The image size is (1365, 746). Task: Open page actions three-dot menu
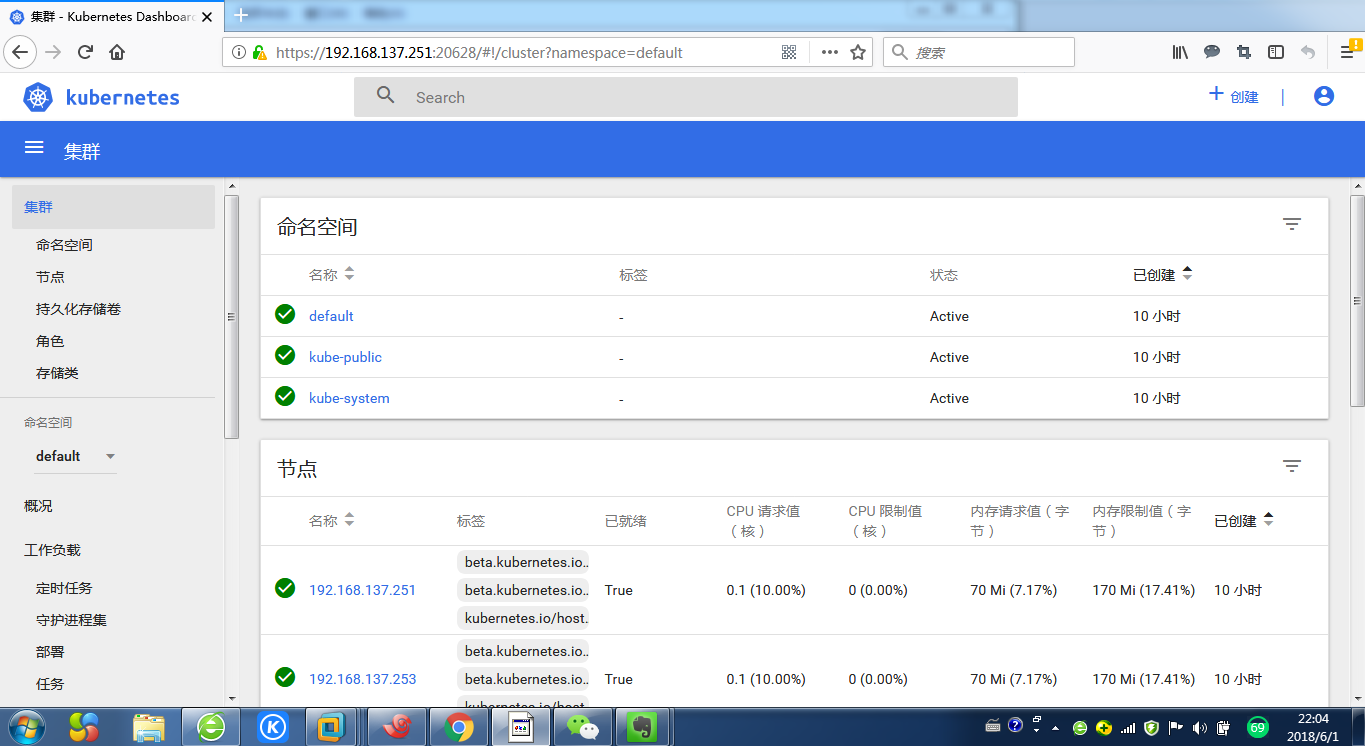click(829, 52)
